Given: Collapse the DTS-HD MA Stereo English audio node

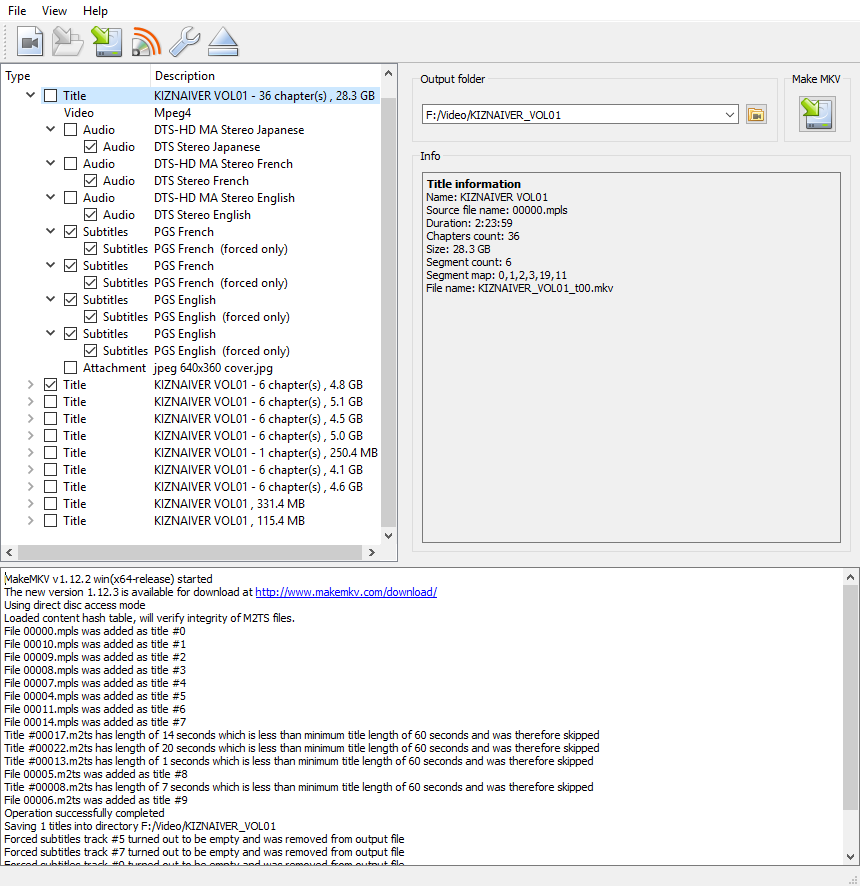Looking at the screenshot, I should coord(50,198).
